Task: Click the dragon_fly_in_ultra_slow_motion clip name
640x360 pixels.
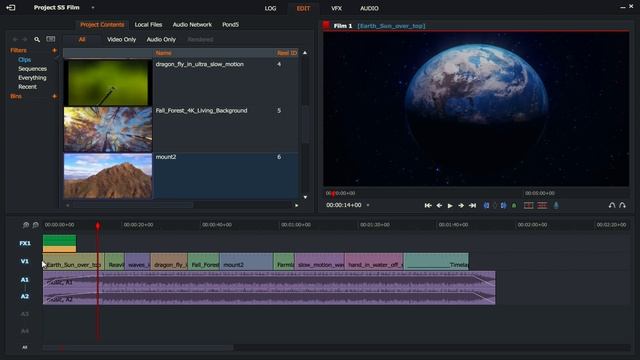Action: [x=200, y=64]
